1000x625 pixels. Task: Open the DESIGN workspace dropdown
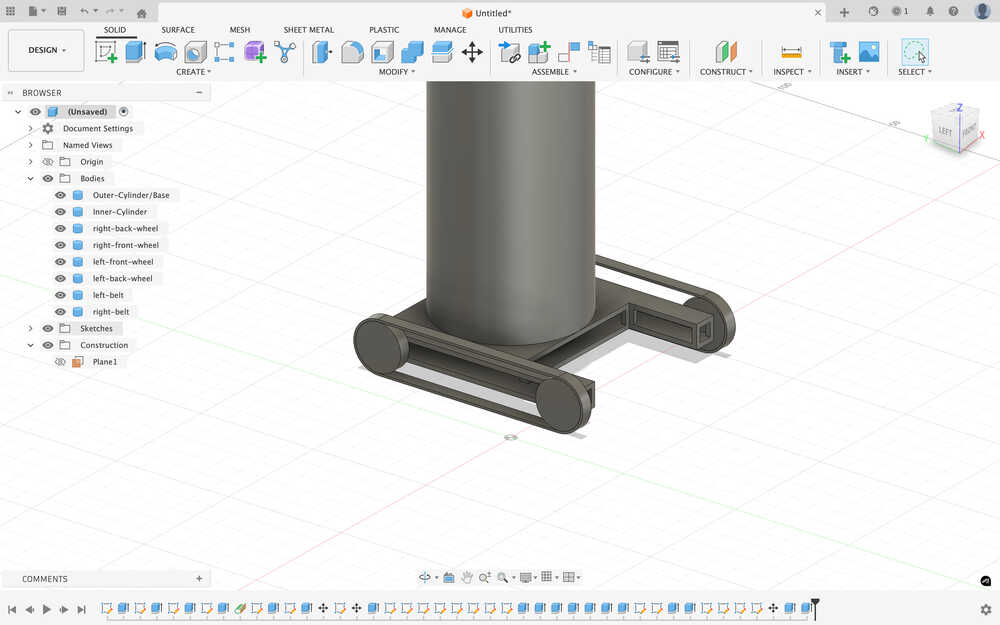(x=46, y=50)
